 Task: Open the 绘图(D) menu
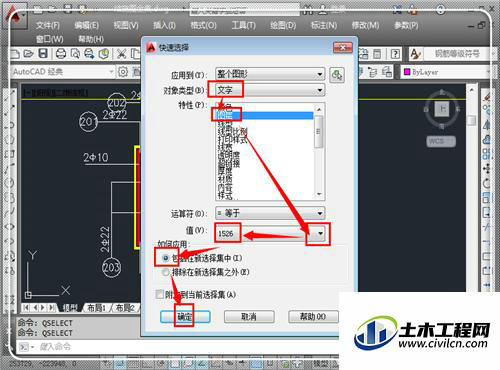click(283, 25)
